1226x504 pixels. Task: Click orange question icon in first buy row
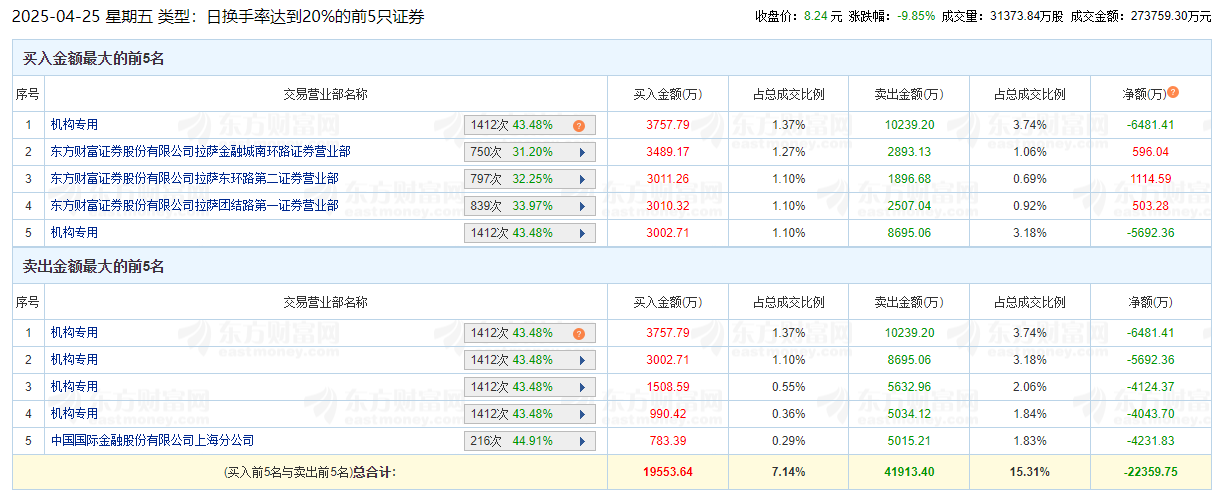click(578, 125)
